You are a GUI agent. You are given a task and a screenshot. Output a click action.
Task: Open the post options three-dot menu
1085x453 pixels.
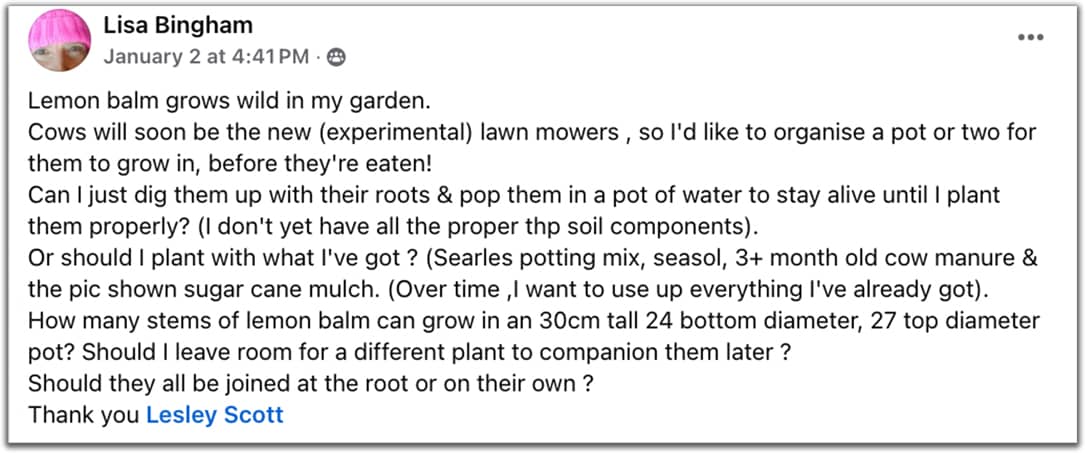click(1030, 37)
